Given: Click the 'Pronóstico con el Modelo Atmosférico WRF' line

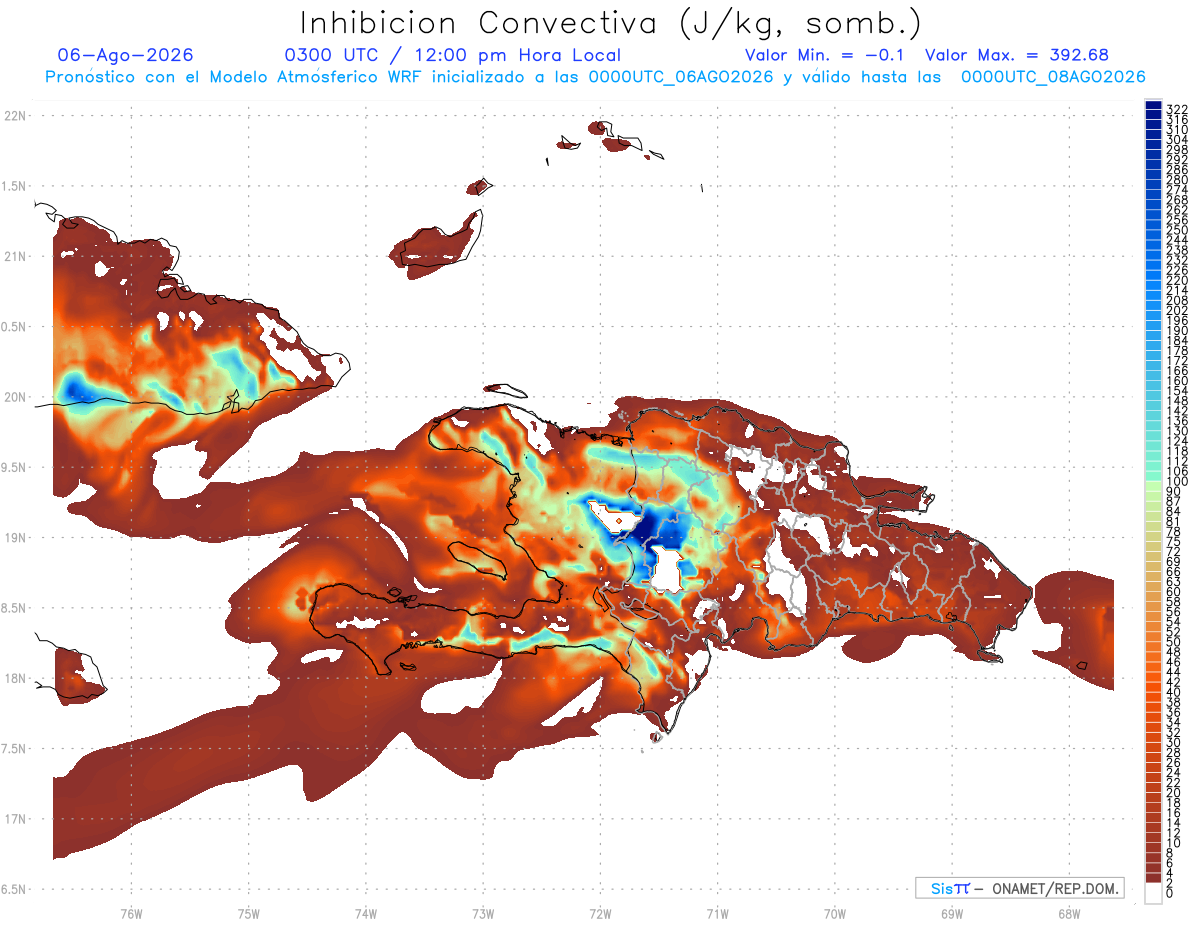Looking at the screenshot, I should (596, 76).
